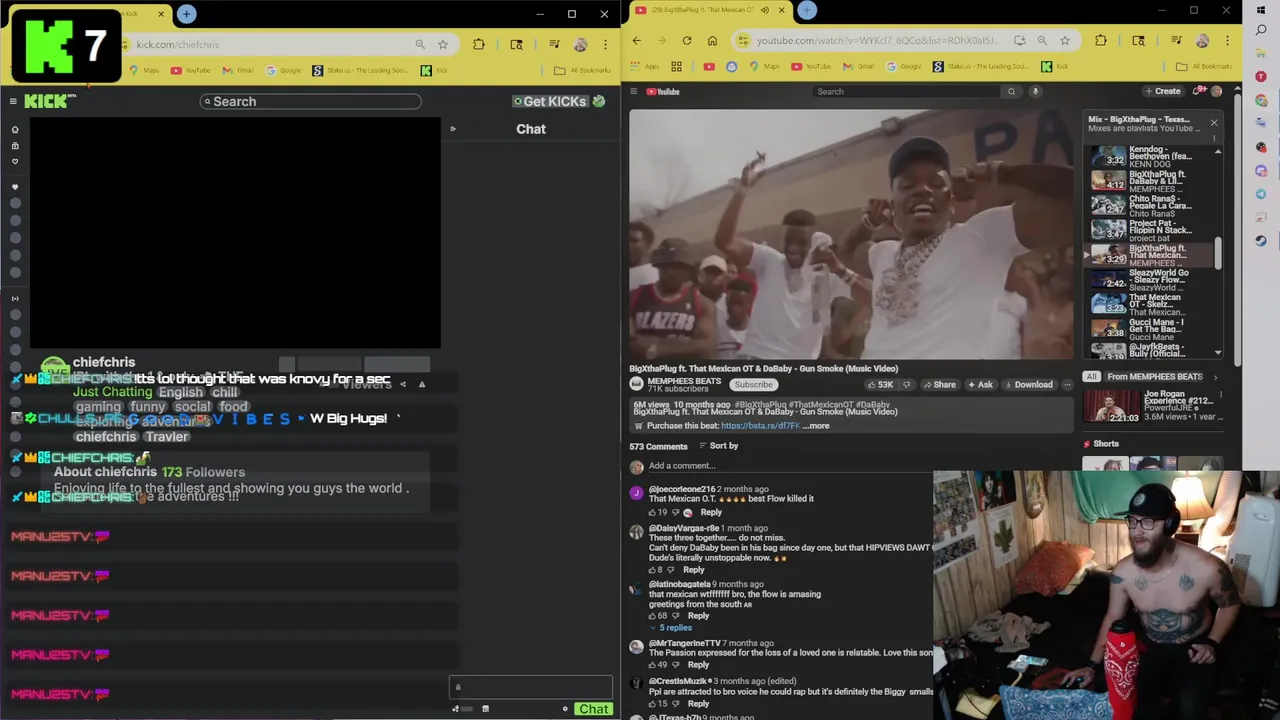Viewport: 1280px width, 720px height.
Task: Mute the YouTube tab via speaker icon
Action: point(765,10)
